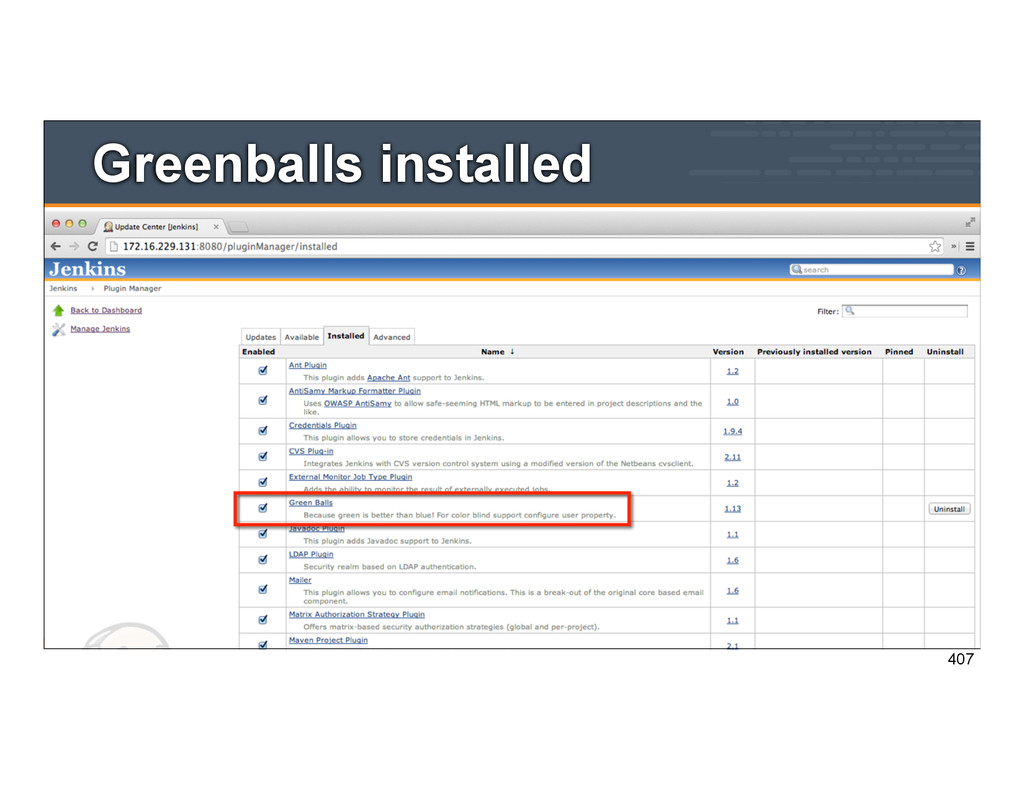Click in the Jenkins search box

click(x=871, y=269)
